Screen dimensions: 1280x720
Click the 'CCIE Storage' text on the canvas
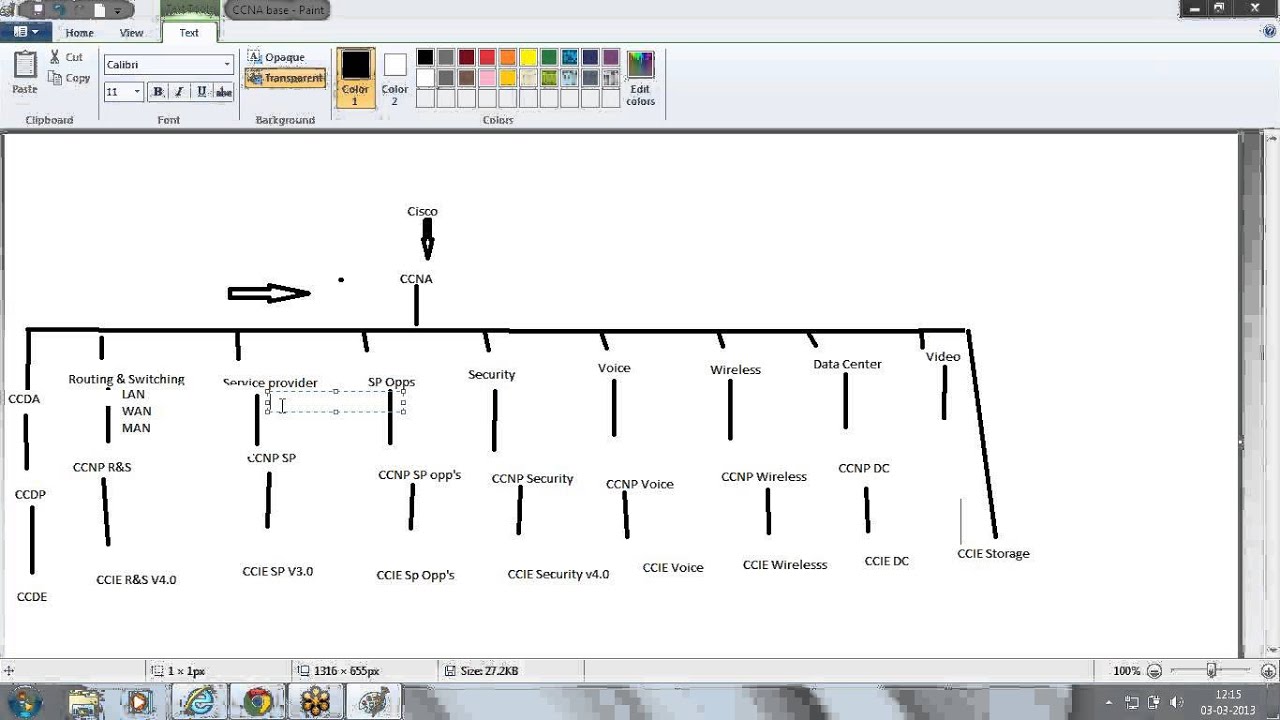coord(993,553)
